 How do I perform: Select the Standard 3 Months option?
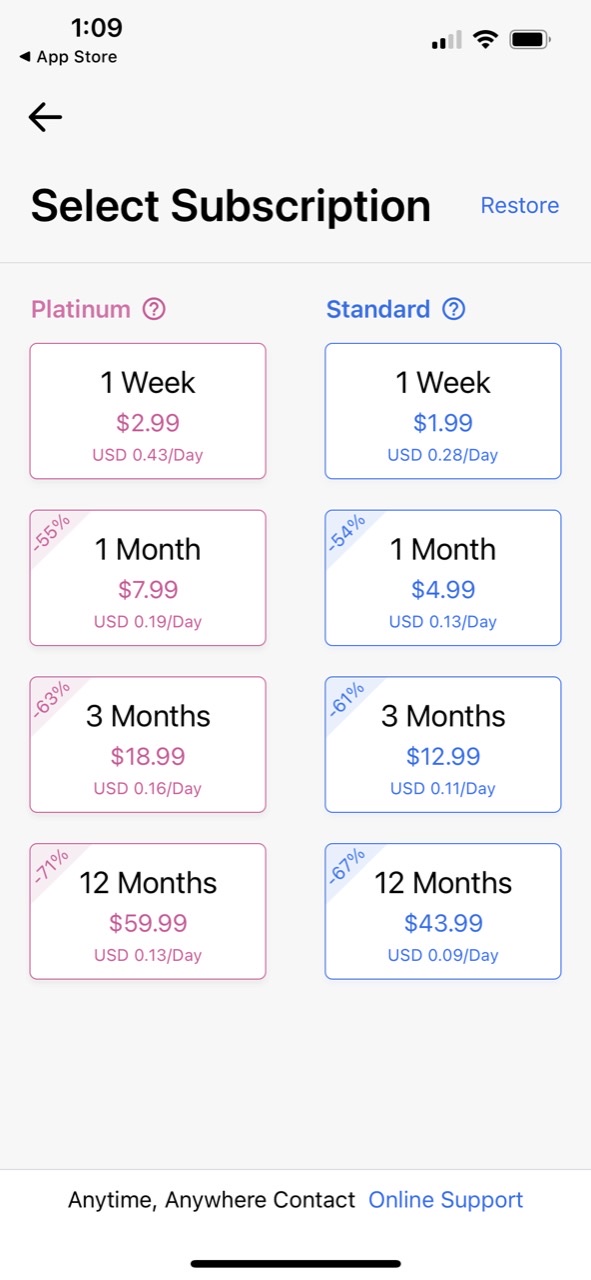(442, 744)
